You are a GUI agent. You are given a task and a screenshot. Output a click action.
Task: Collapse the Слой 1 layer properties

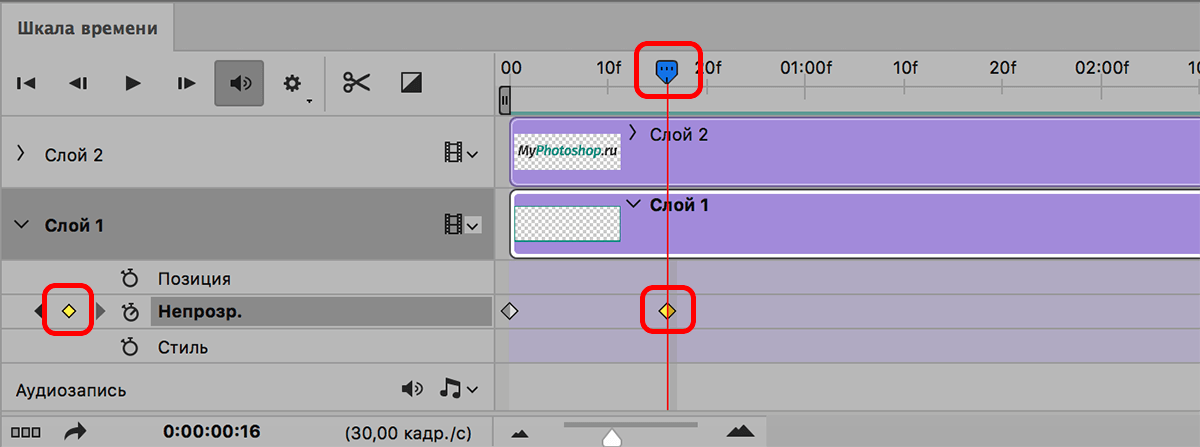click(21, 225)
